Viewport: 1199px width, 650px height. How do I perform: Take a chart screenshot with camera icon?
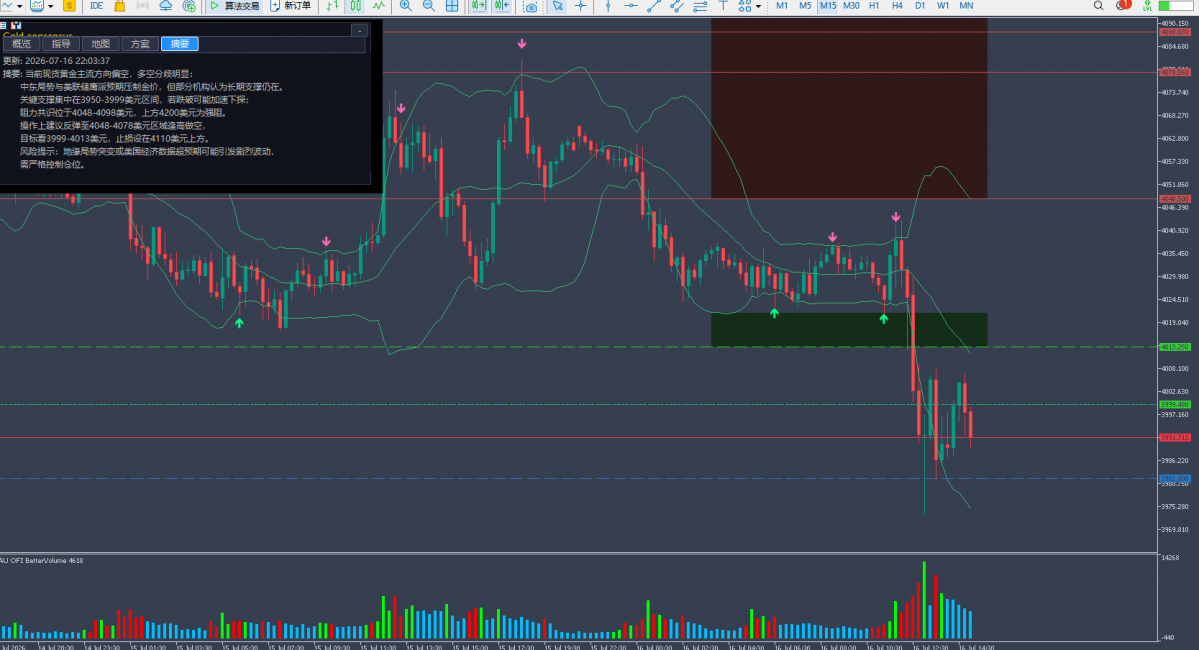(x=531, y=6)
